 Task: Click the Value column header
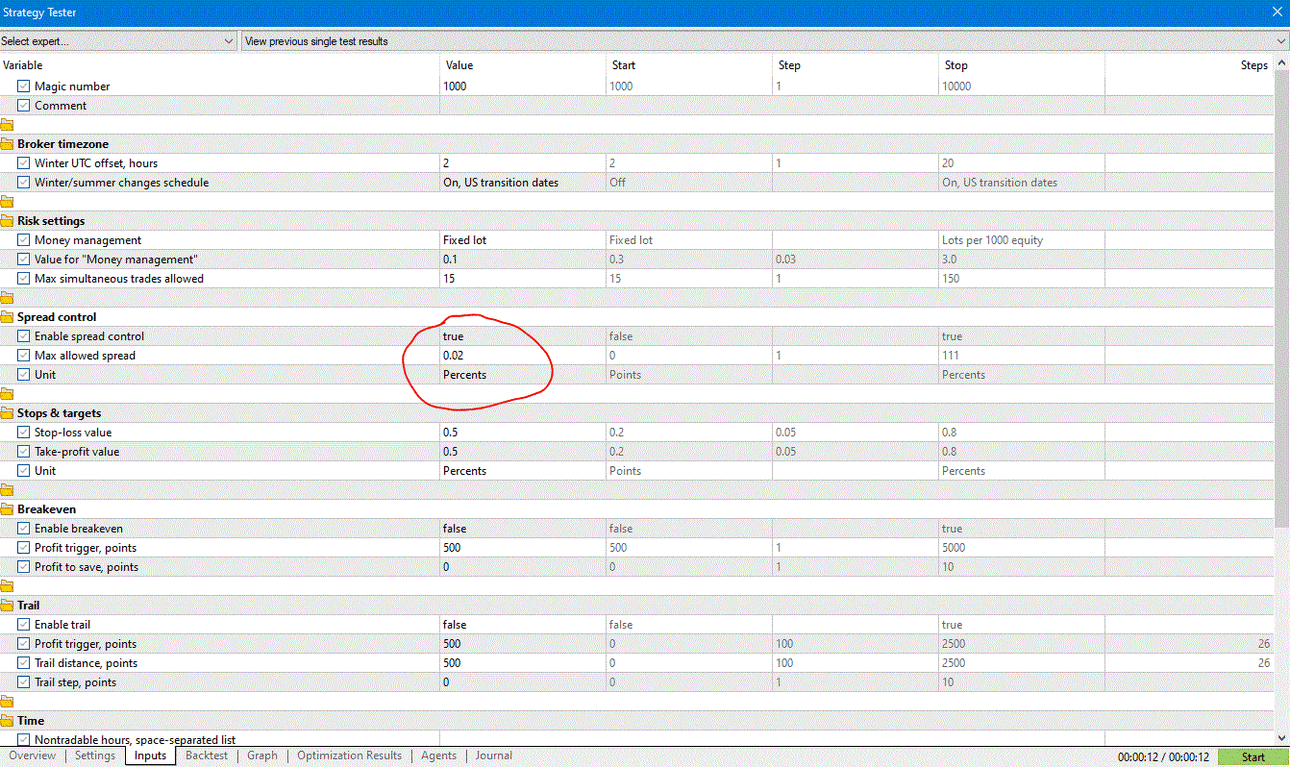click(523, 65)
